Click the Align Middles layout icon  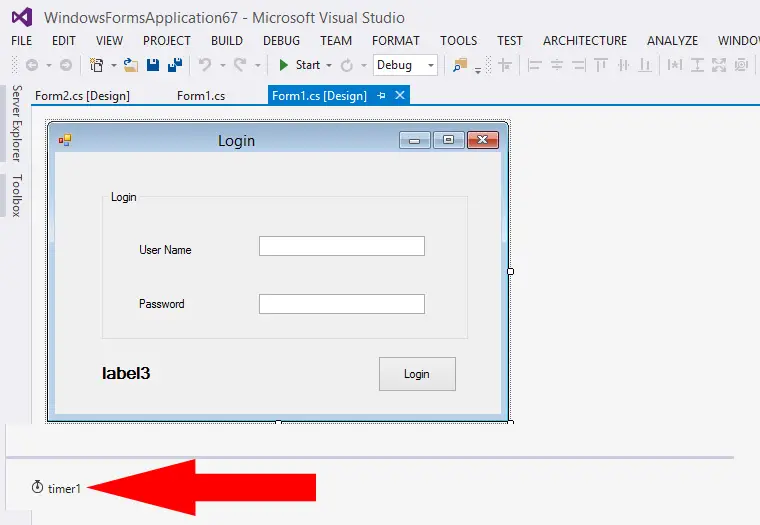pos(623,65)
